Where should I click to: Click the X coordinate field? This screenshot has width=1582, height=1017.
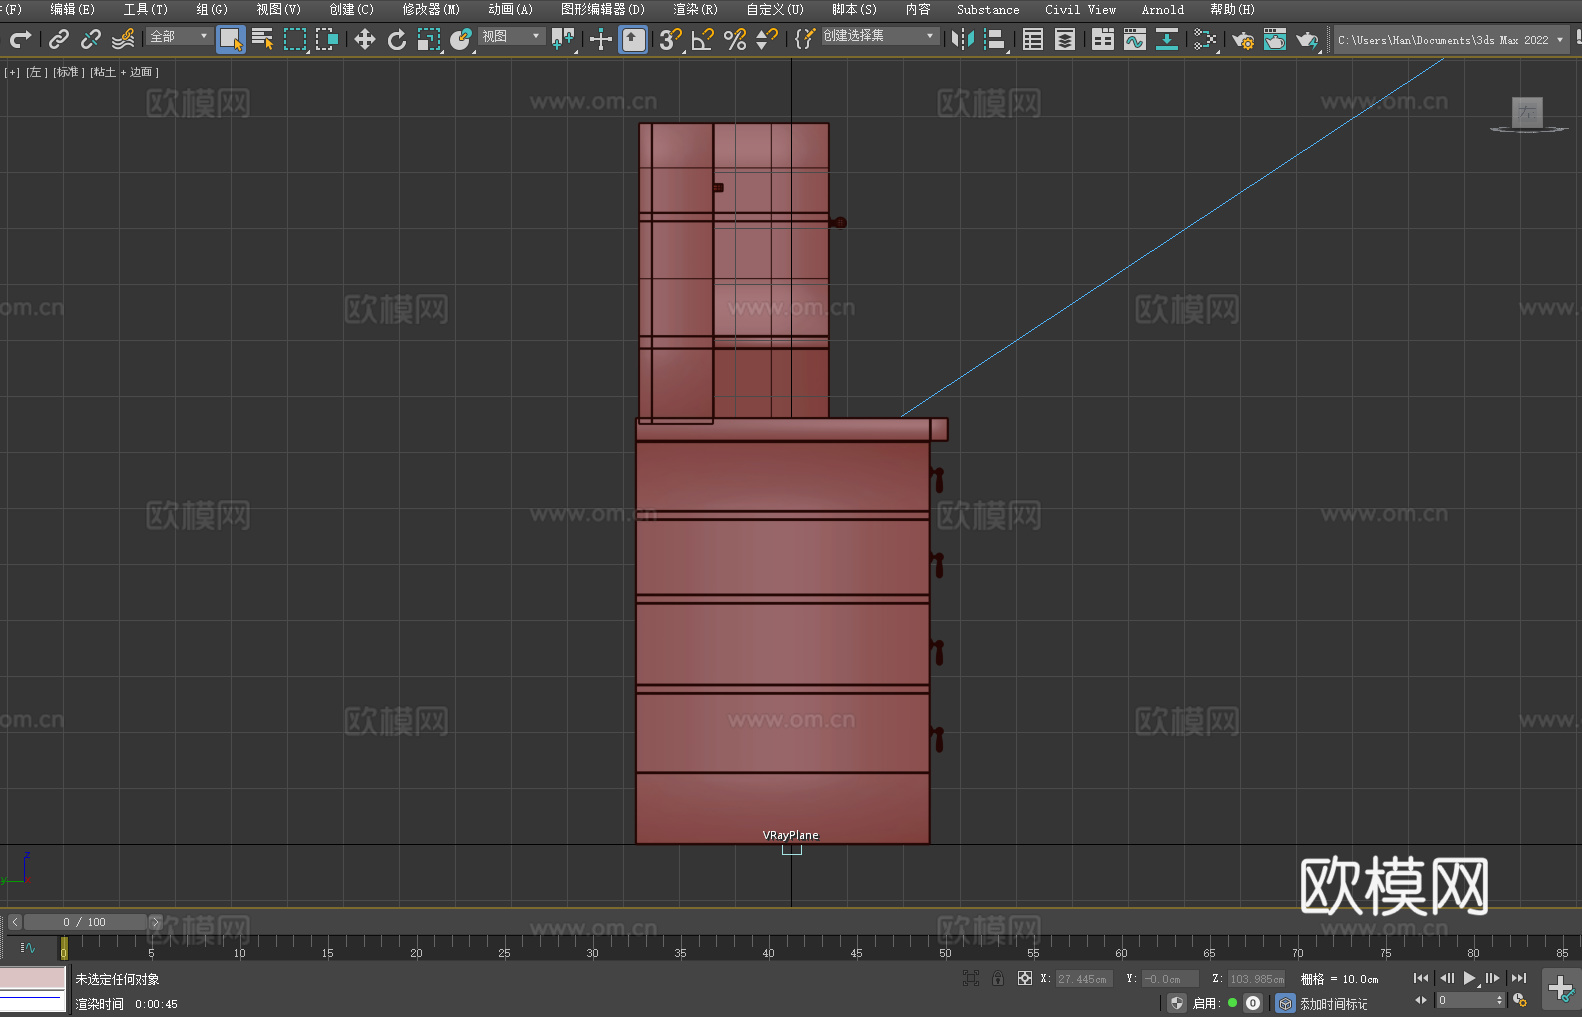pyautogui.click(x=1083, y=979)
